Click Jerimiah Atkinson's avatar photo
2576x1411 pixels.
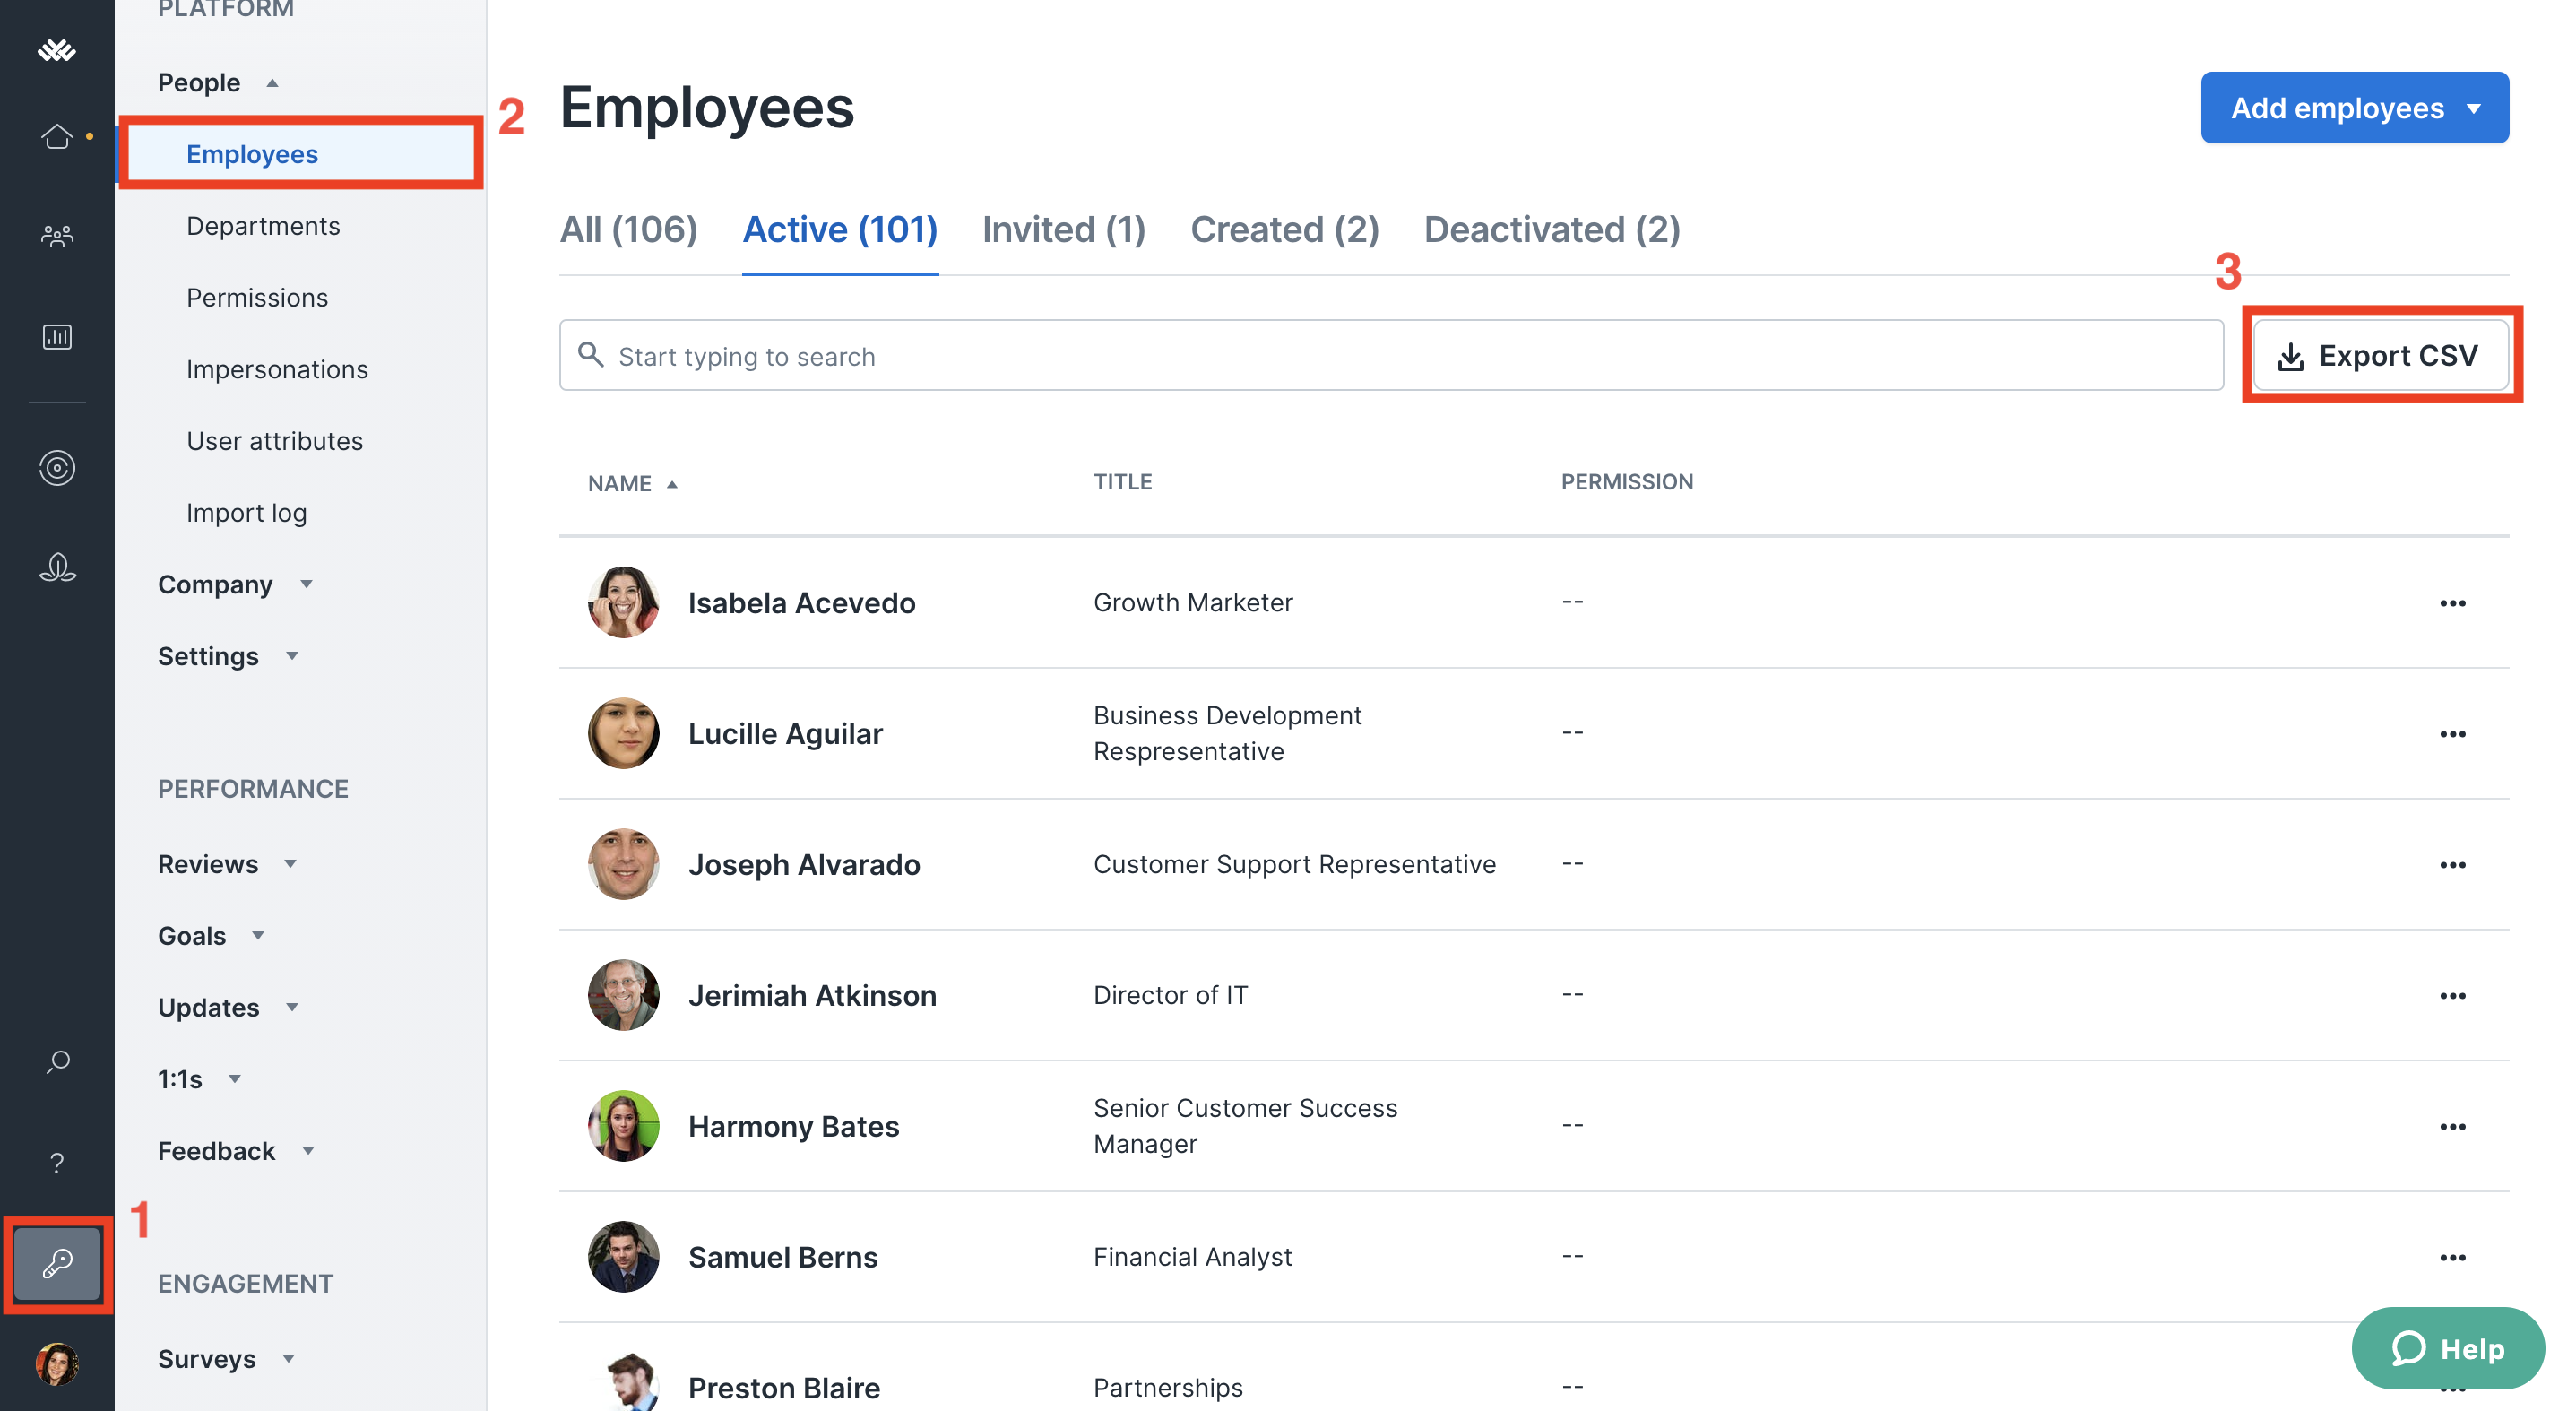[623, 995]
